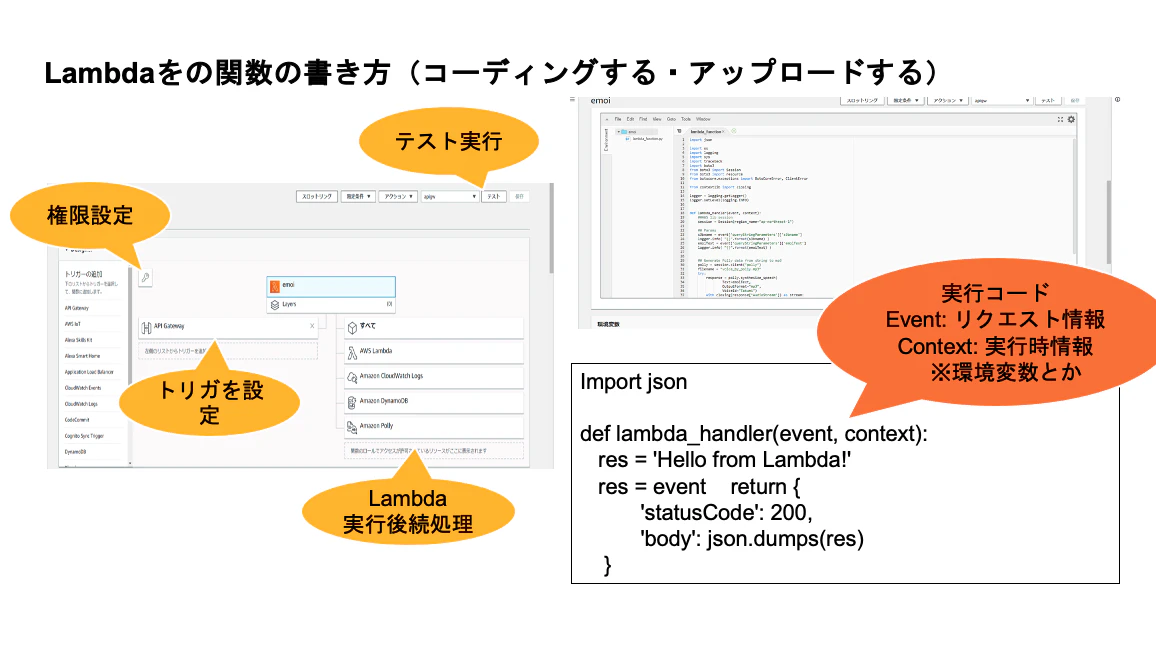The image size is (1156, 652).
Task: Open アクション dropdown in the code editor screenshot
Action: tap(947, 100)
